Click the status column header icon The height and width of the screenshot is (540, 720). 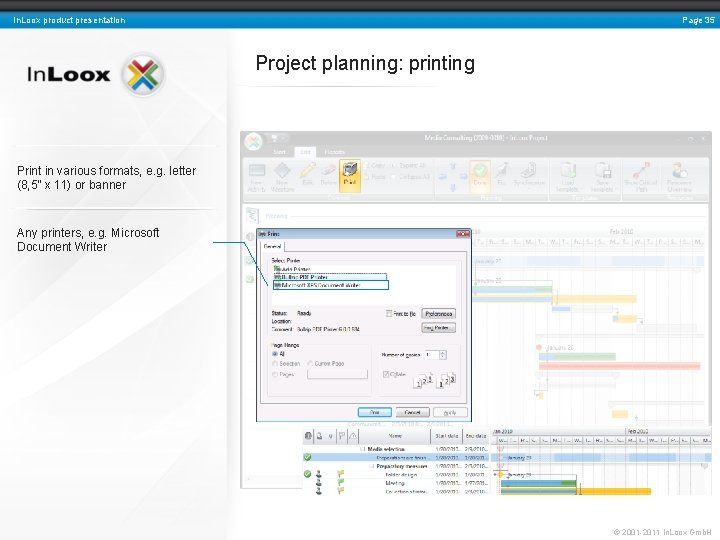coord(308,436)
